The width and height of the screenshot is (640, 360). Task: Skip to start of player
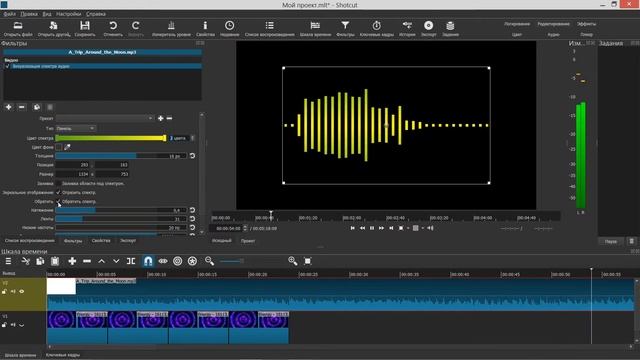coord(353,228)
